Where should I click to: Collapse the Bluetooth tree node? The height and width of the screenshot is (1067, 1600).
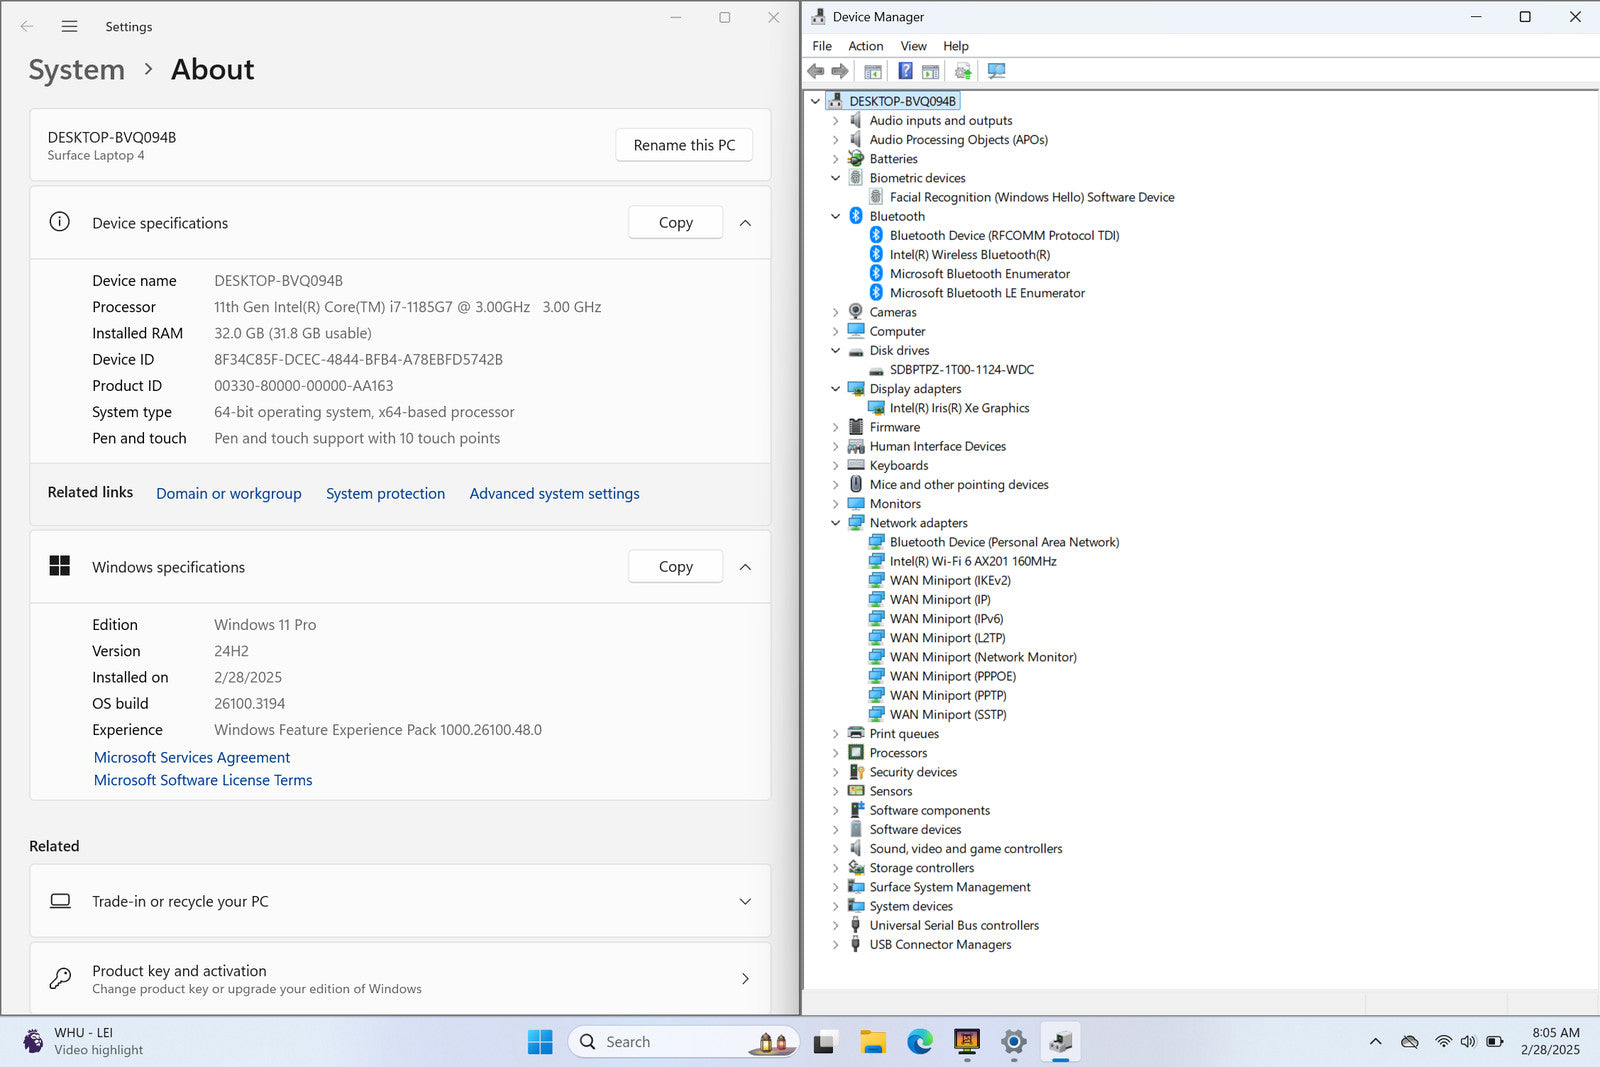pyautogui.click(x=835, y=216)
